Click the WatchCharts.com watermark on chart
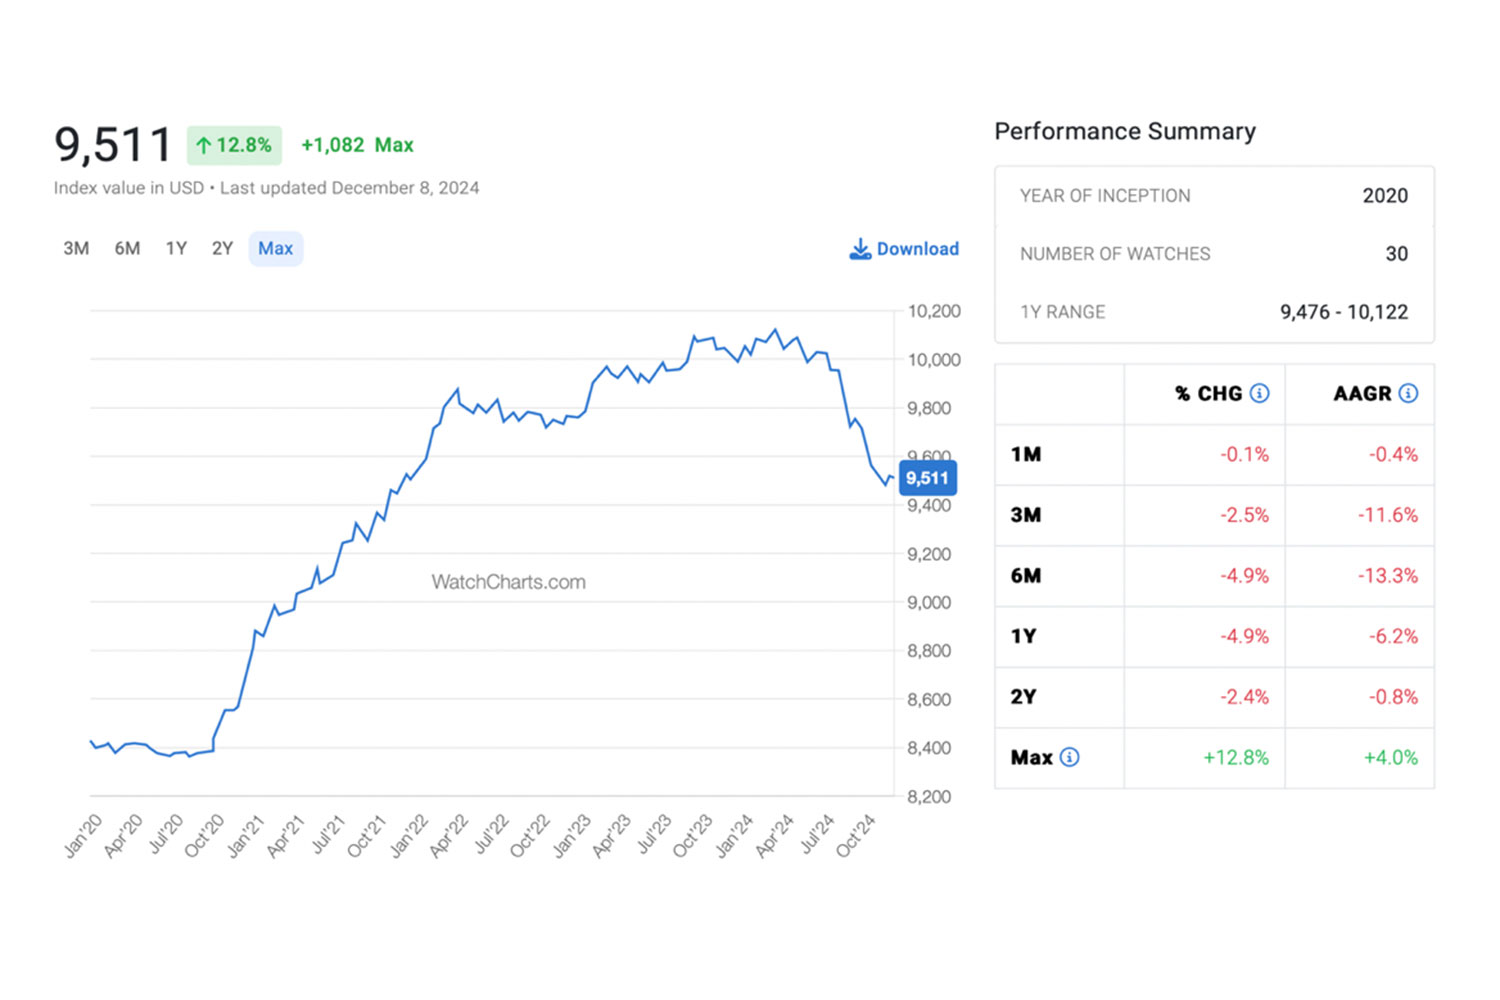 [508, 582]
